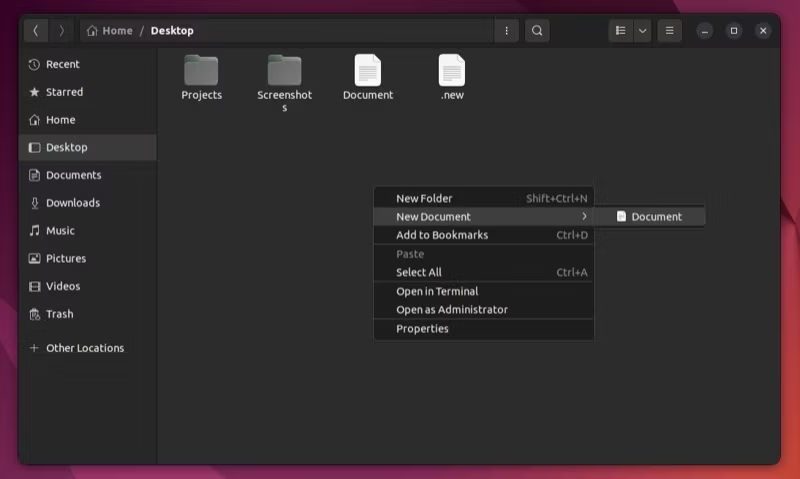Open Other Locations in the sidebar
Screen dimensions: 800x479
click(x=84, y=348)
